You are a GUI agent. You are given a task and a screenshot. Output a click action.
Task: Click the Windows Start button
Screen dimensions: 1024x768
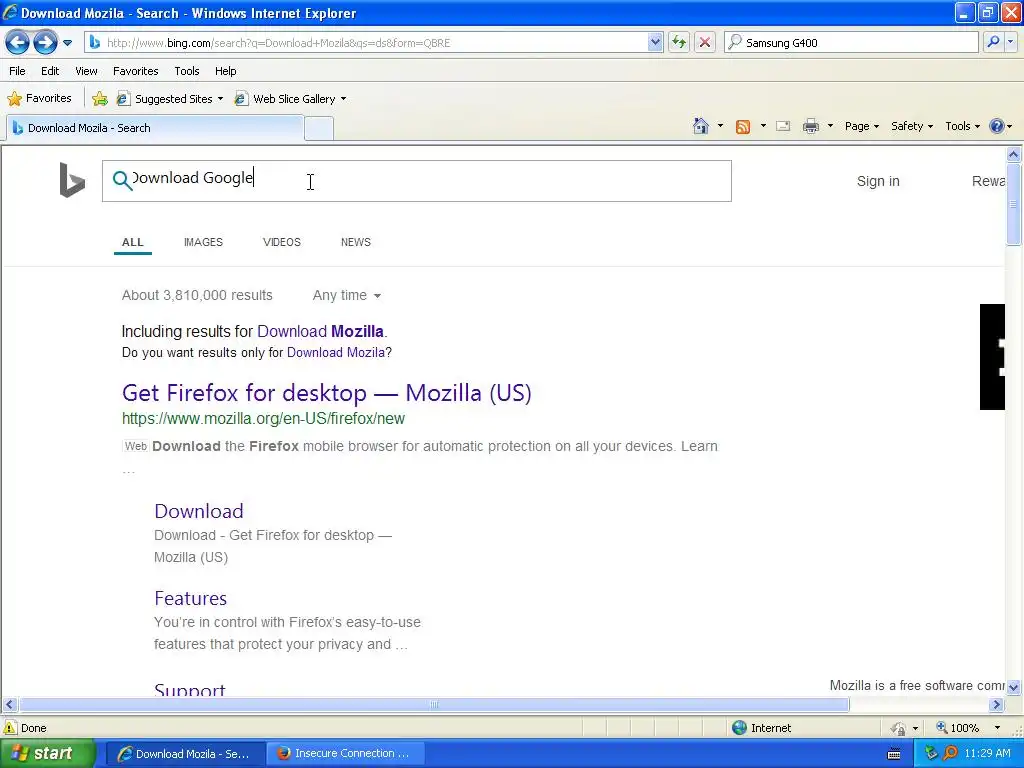point(47,754)
